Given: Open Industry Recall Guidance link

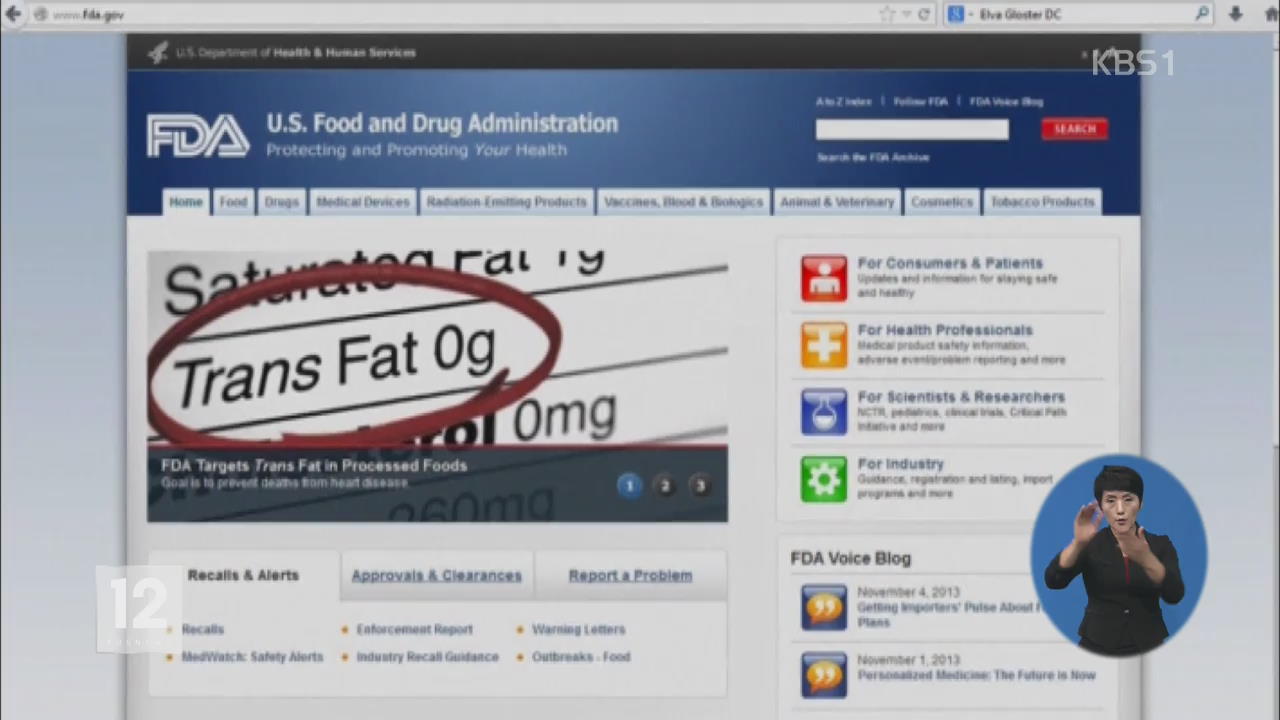Looking at the screenshot, I should (x=427, y=657).
